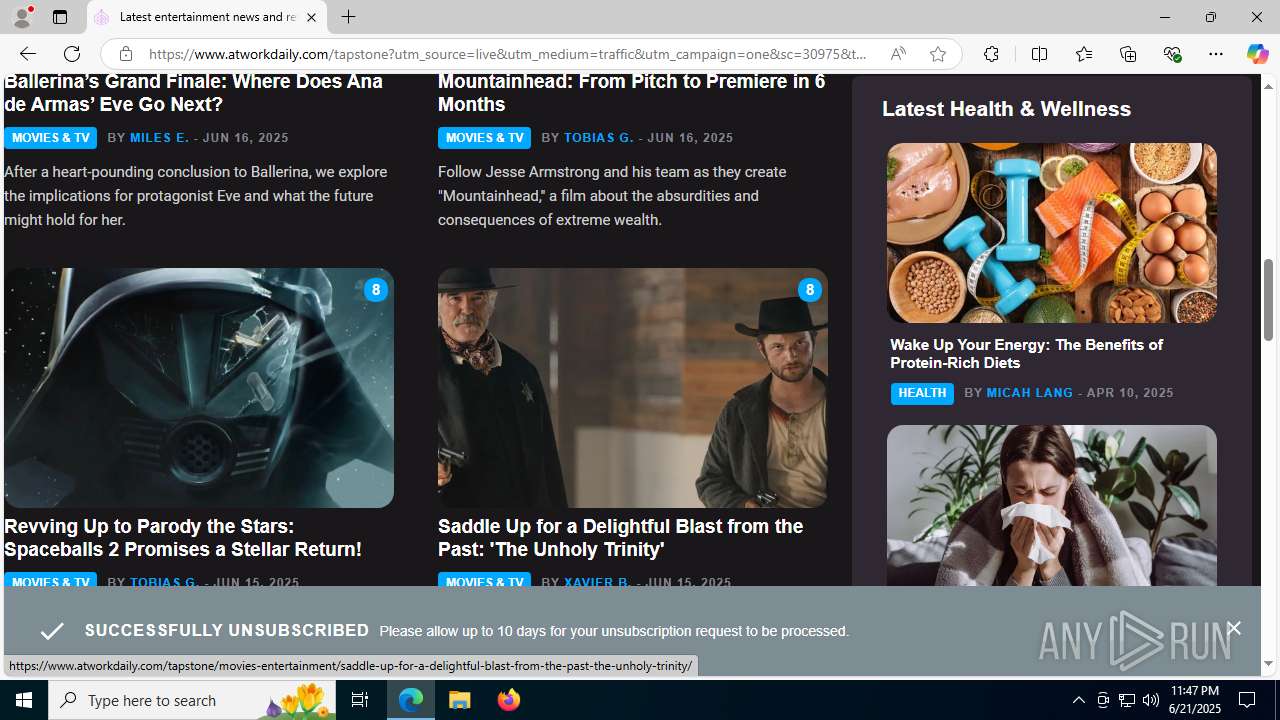Open Ballerina's Grand Finale article headline
Screen dimensions: 1280x720
click(193, 92)
